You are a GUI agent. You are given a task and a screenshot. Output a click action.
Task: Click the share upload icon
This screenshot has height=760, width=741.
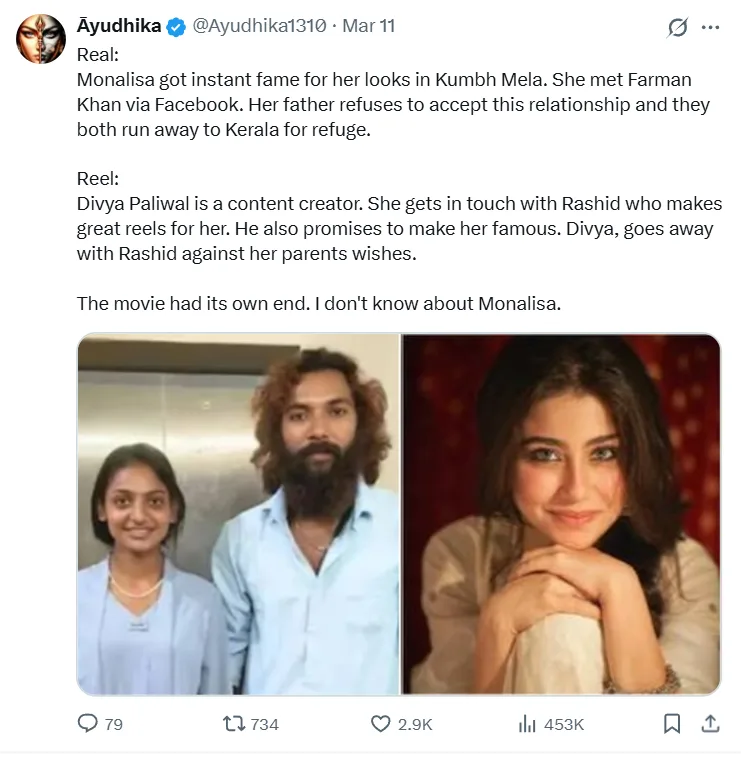tap(709, 722)
